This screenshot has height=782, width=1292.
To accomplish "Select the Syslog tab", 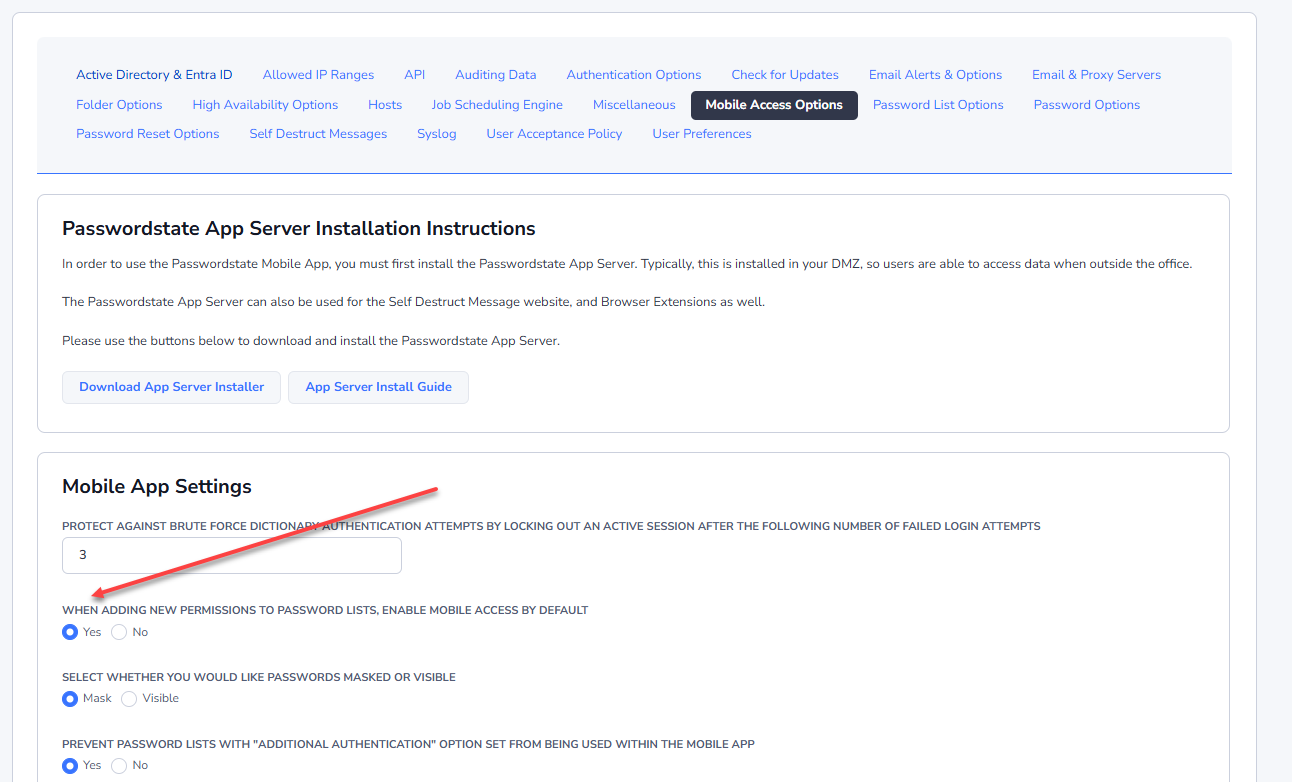I will [437, 134].
